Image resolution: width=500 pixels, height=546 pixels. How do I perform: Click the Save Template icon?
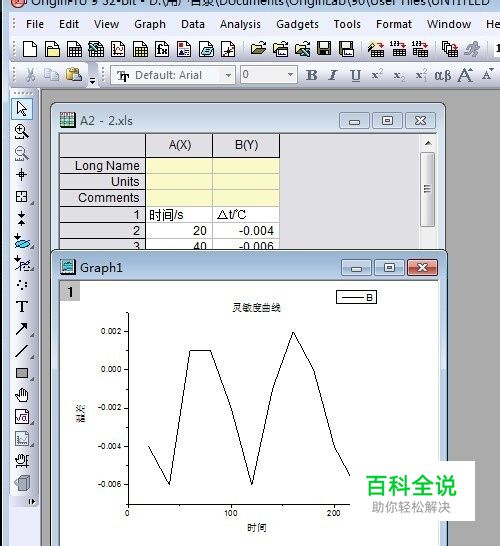pos(346,49)
